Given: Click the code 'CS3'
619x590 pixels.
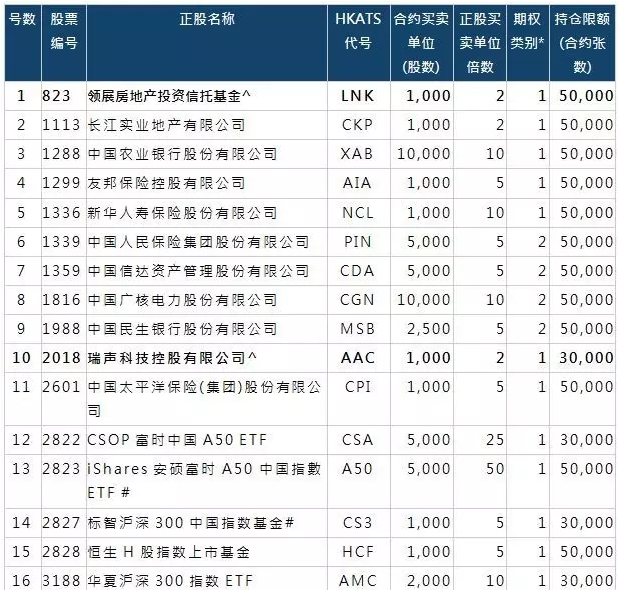Looking at the screenshot, I should pyautogui.click(x=357, y=523).
